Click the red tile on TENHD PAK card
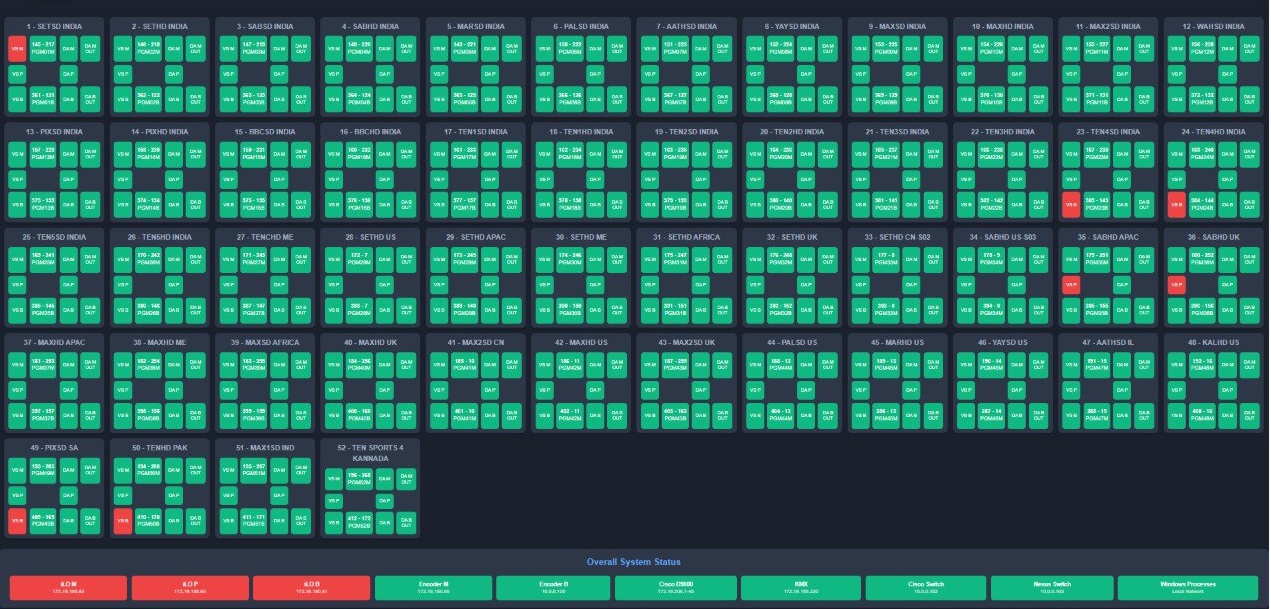This screenshot has width=1271, height=609. [x=124, y=520]
